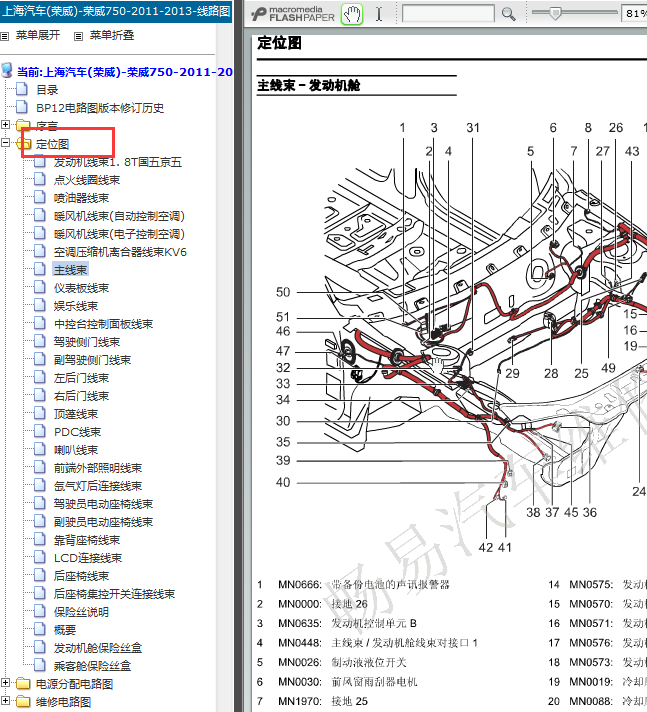This screenshot has width=647, height=712.
Task: Open 仪表板线束 page
Action: pyautogui.click(x=81, y=288)
